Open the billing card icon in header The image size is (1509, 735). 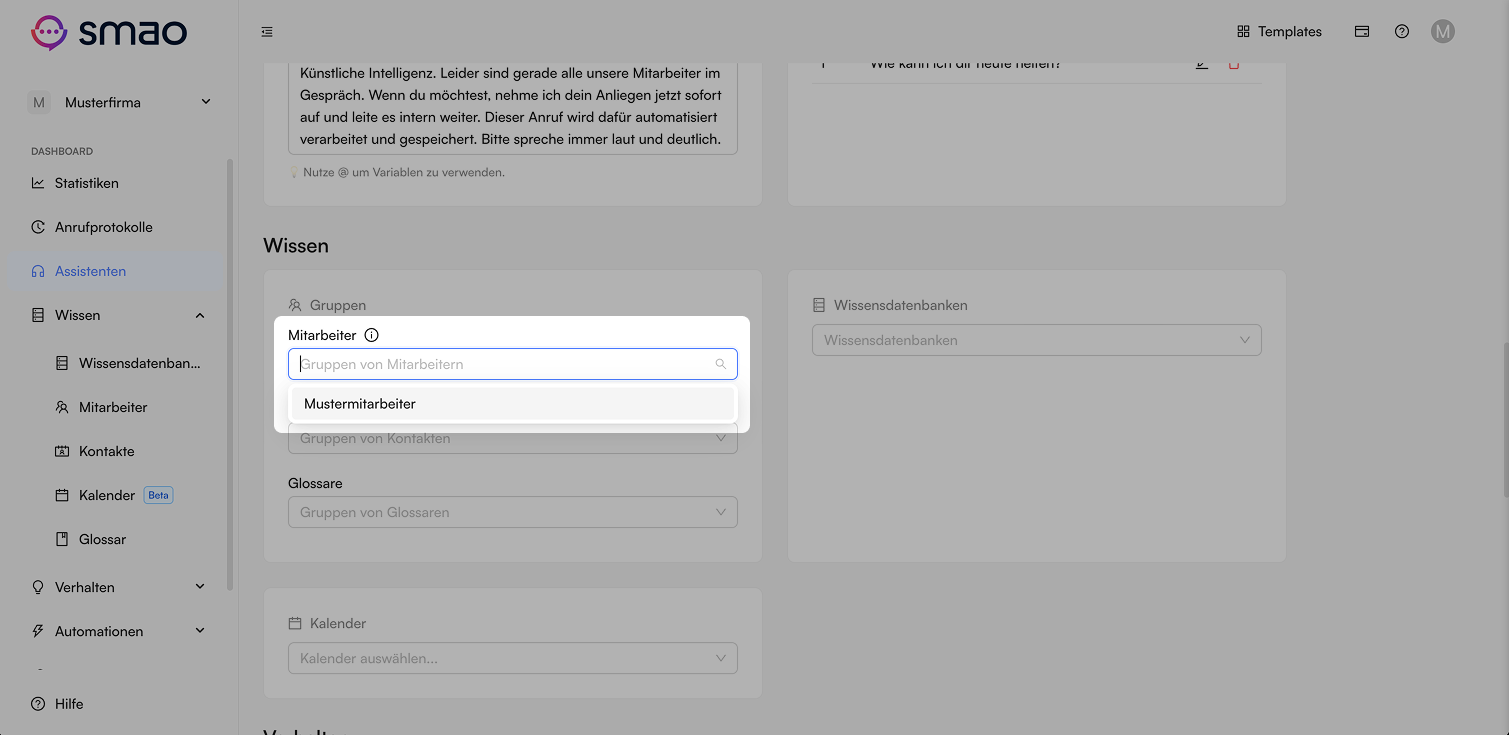coord(1362,32)
